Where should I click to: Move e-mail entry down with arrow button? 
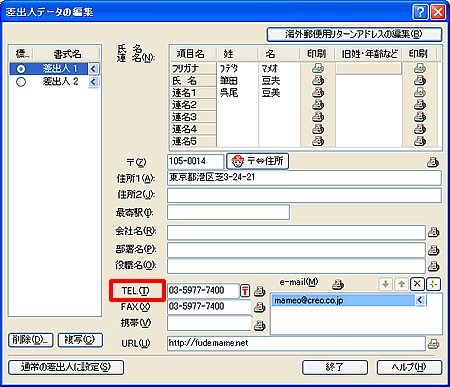click(386, 284)
